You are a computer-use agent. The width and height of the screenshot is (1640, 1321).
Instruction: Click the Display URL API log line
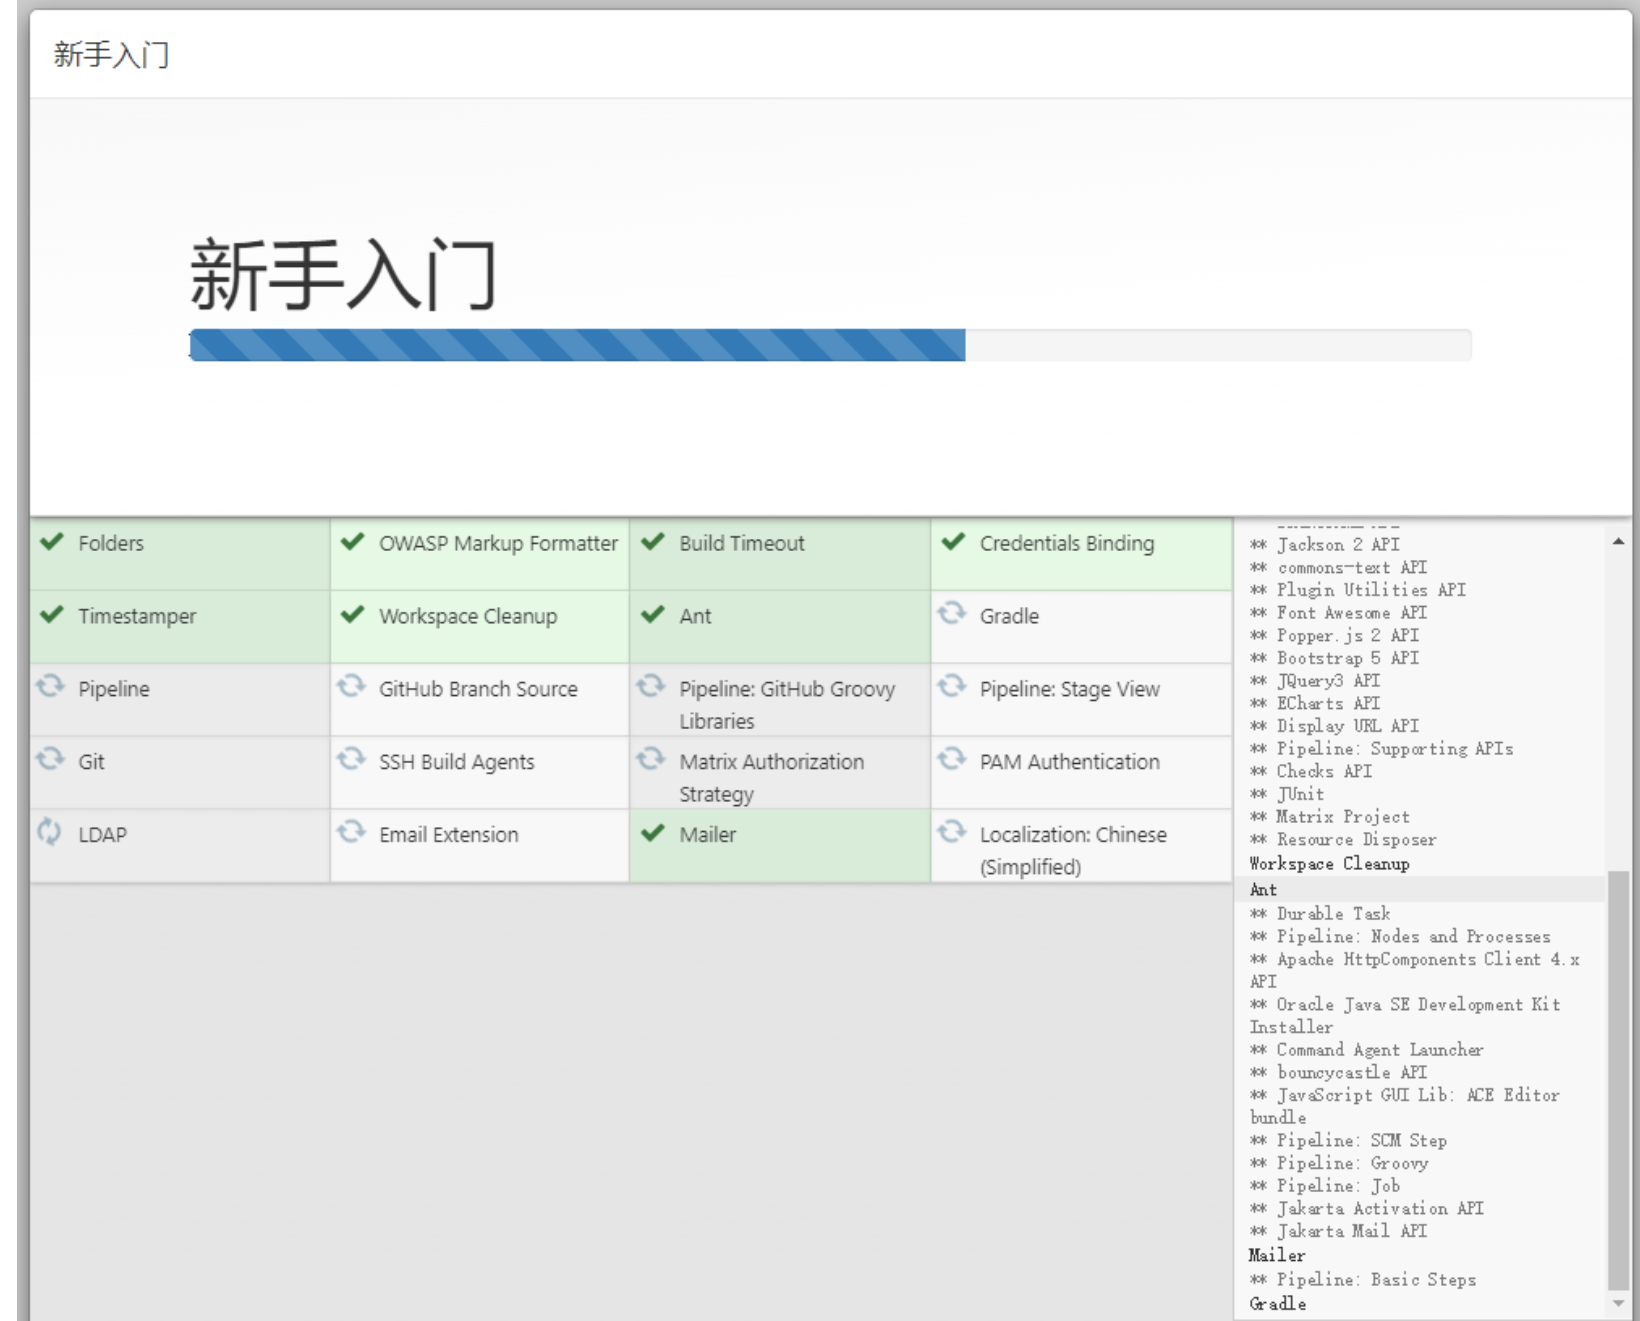[1334, 726]
